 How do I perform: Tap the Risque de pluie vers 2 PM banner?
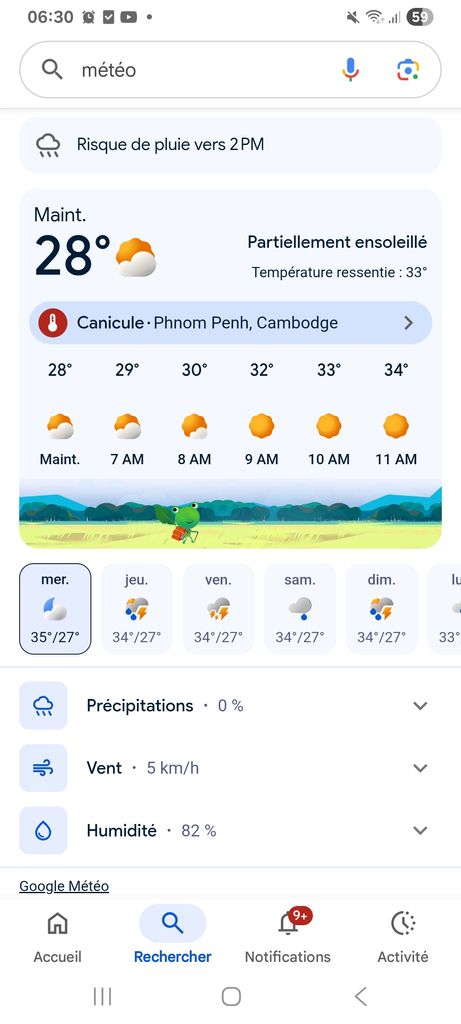(230, 144)
